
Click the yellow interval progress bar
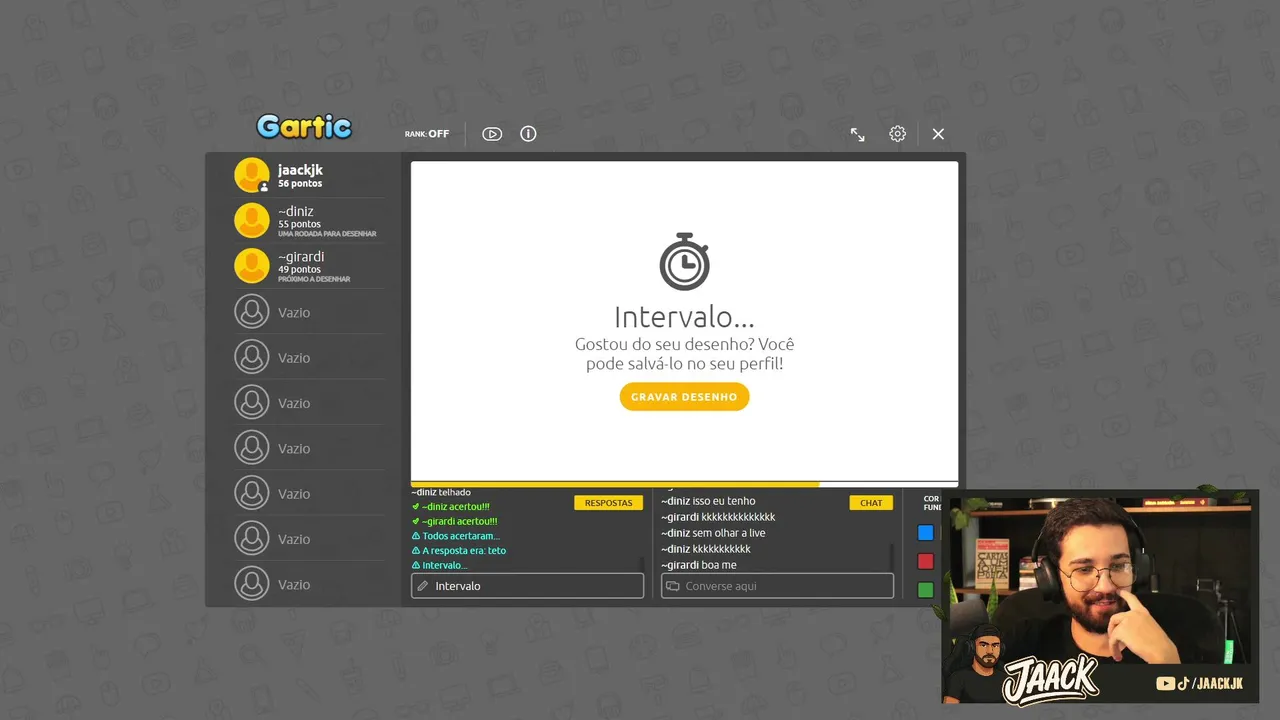[x=615, y=484]
